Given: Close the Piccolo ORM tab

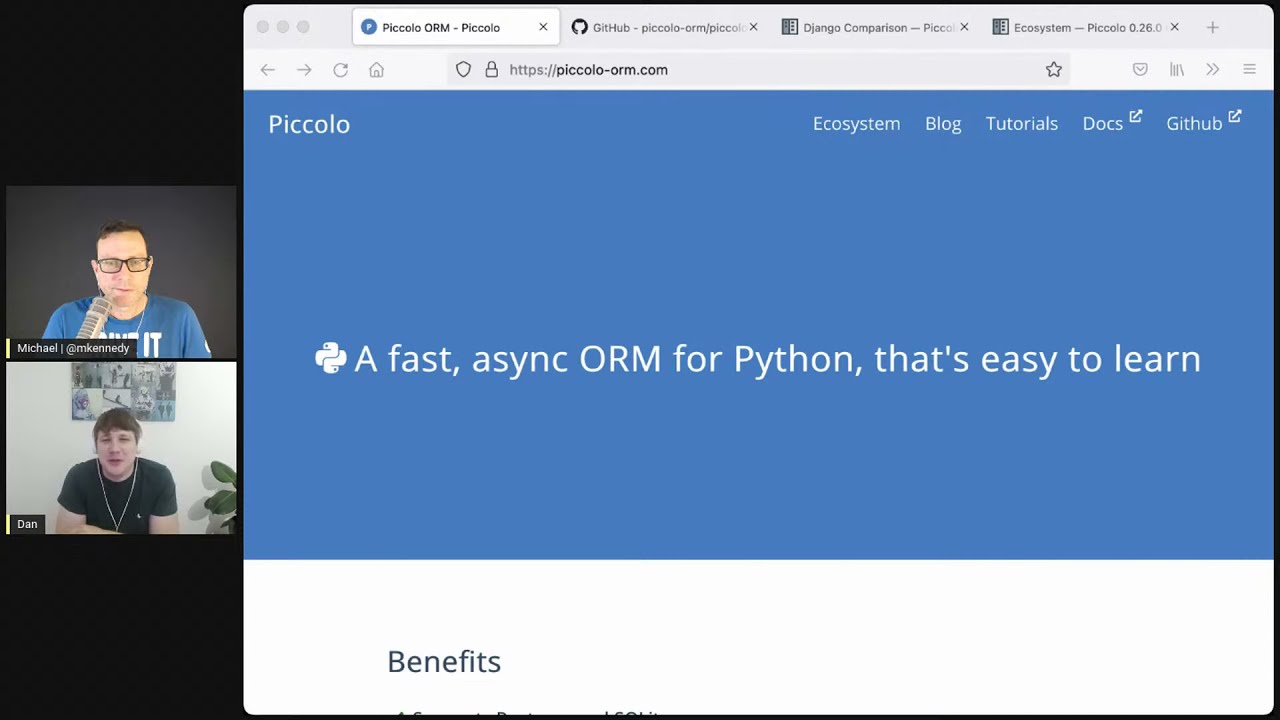Looking at the screenshot, I should pos(543,27).
